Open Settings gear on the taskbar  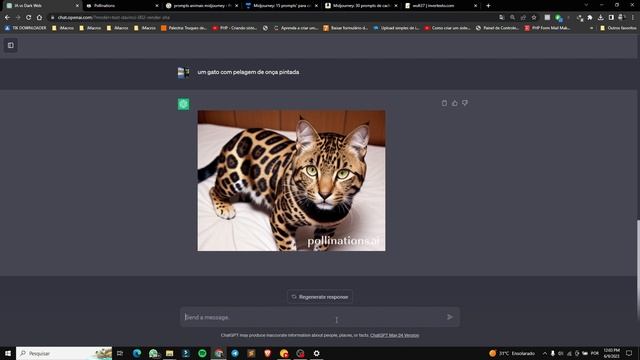[x=316, y=353]
